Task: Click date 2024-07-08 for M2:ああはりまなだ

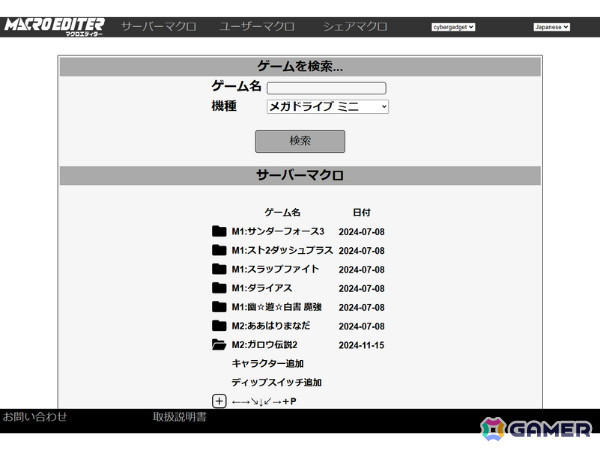Action: click(362, 326)
